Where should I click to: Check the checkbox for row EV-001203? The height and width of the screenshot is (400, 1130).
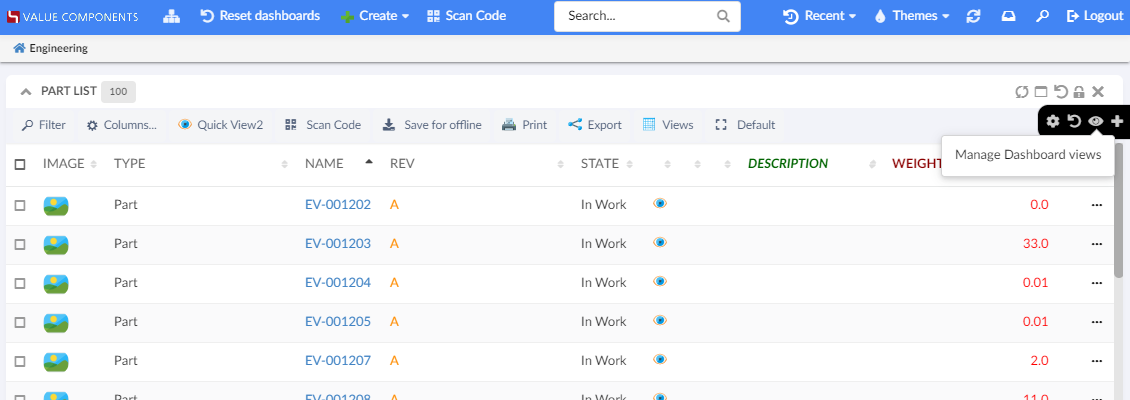click(20, 244)
